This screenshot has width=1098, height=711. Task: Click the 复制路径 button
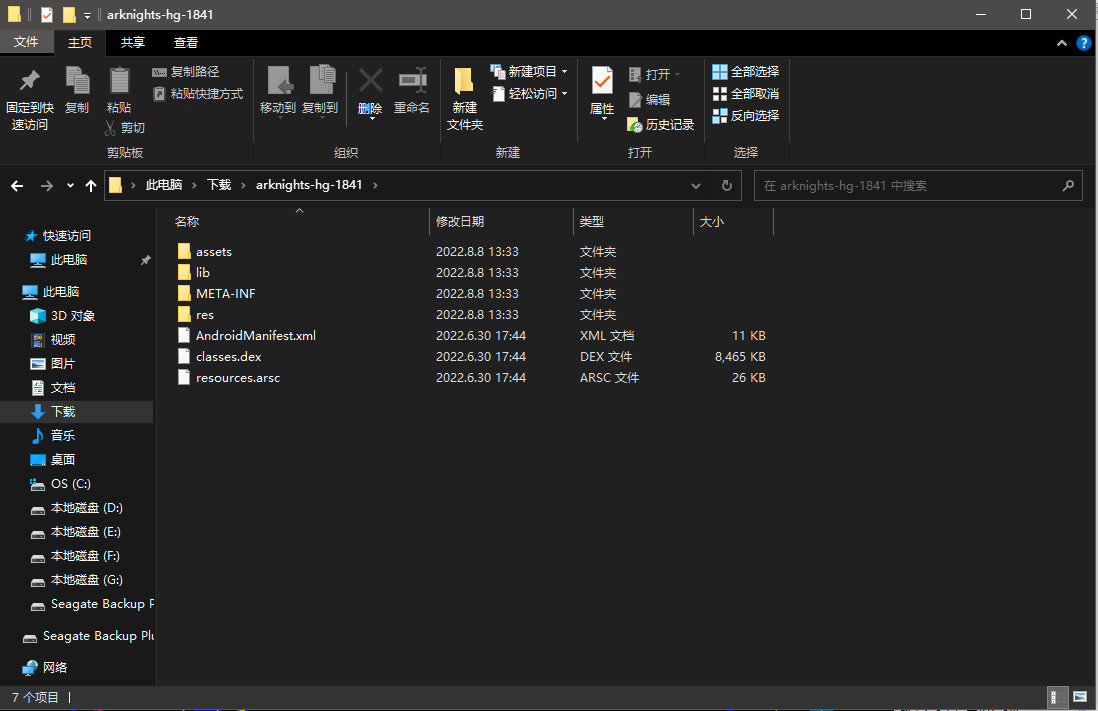[x=186, y=72]
